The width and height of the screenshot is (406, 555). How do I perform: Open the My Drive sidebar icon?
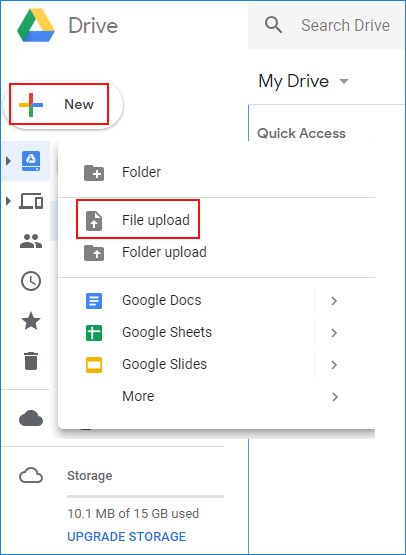coord(31,161)
